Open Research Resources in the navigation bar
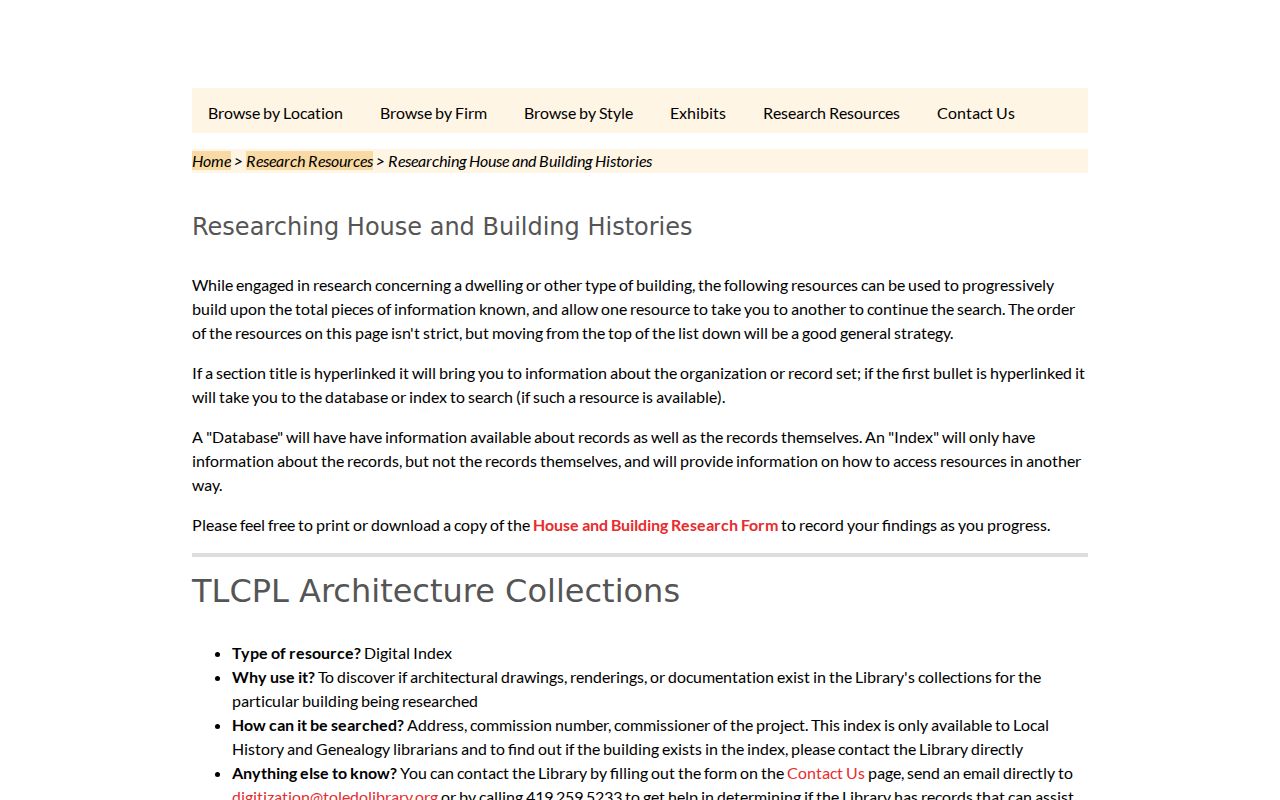The image size is (1280, 800). (x=831, y=113)
